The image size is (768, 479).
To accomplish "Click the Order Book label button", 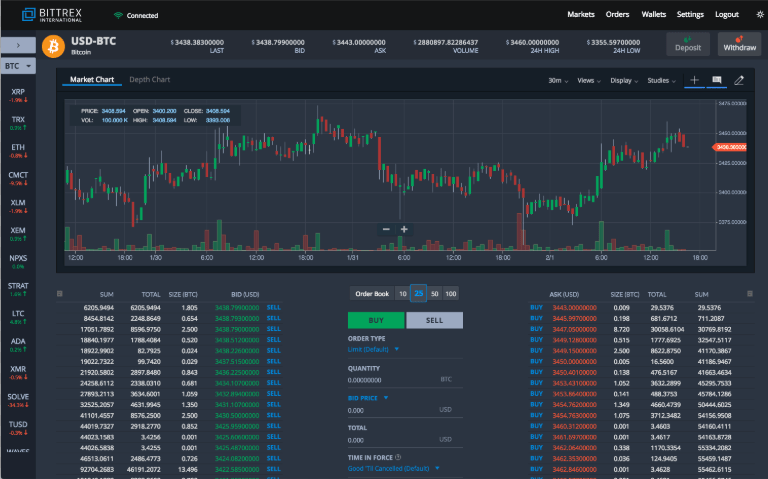I will (372, 294).
